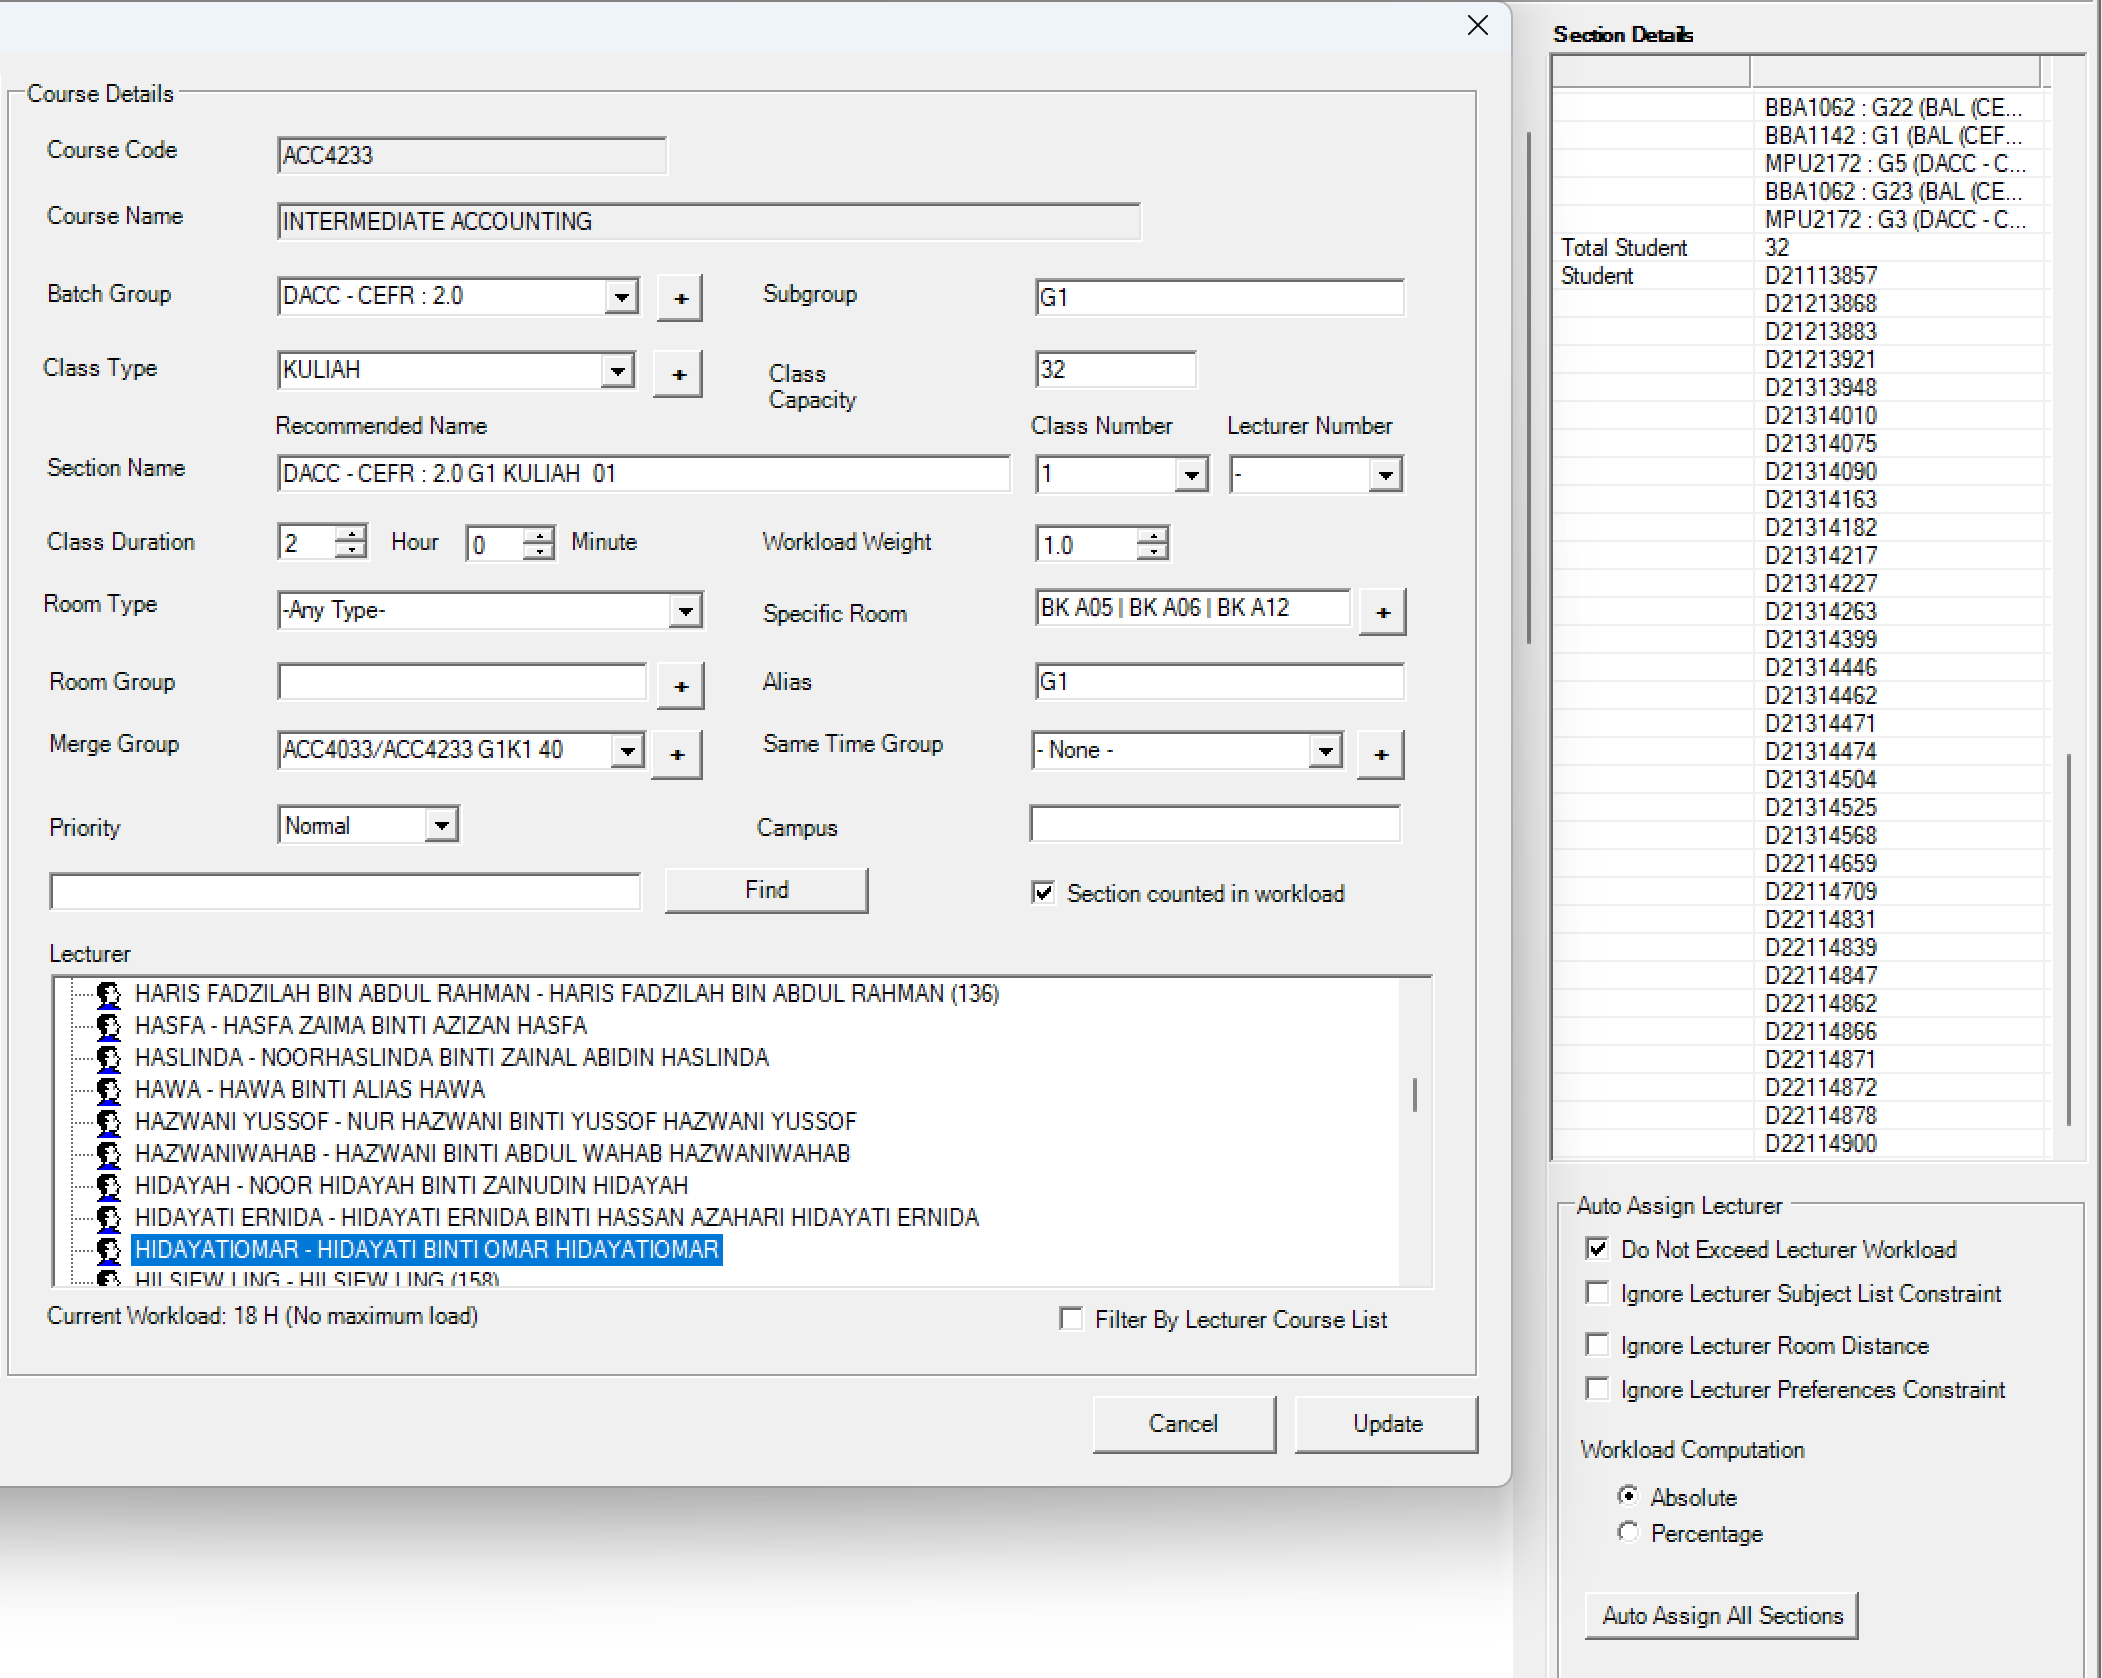Select HIDAYAH - NOOR HIDAYAH lecturer entry
2102x1678 pixels.
[410, 1185]
